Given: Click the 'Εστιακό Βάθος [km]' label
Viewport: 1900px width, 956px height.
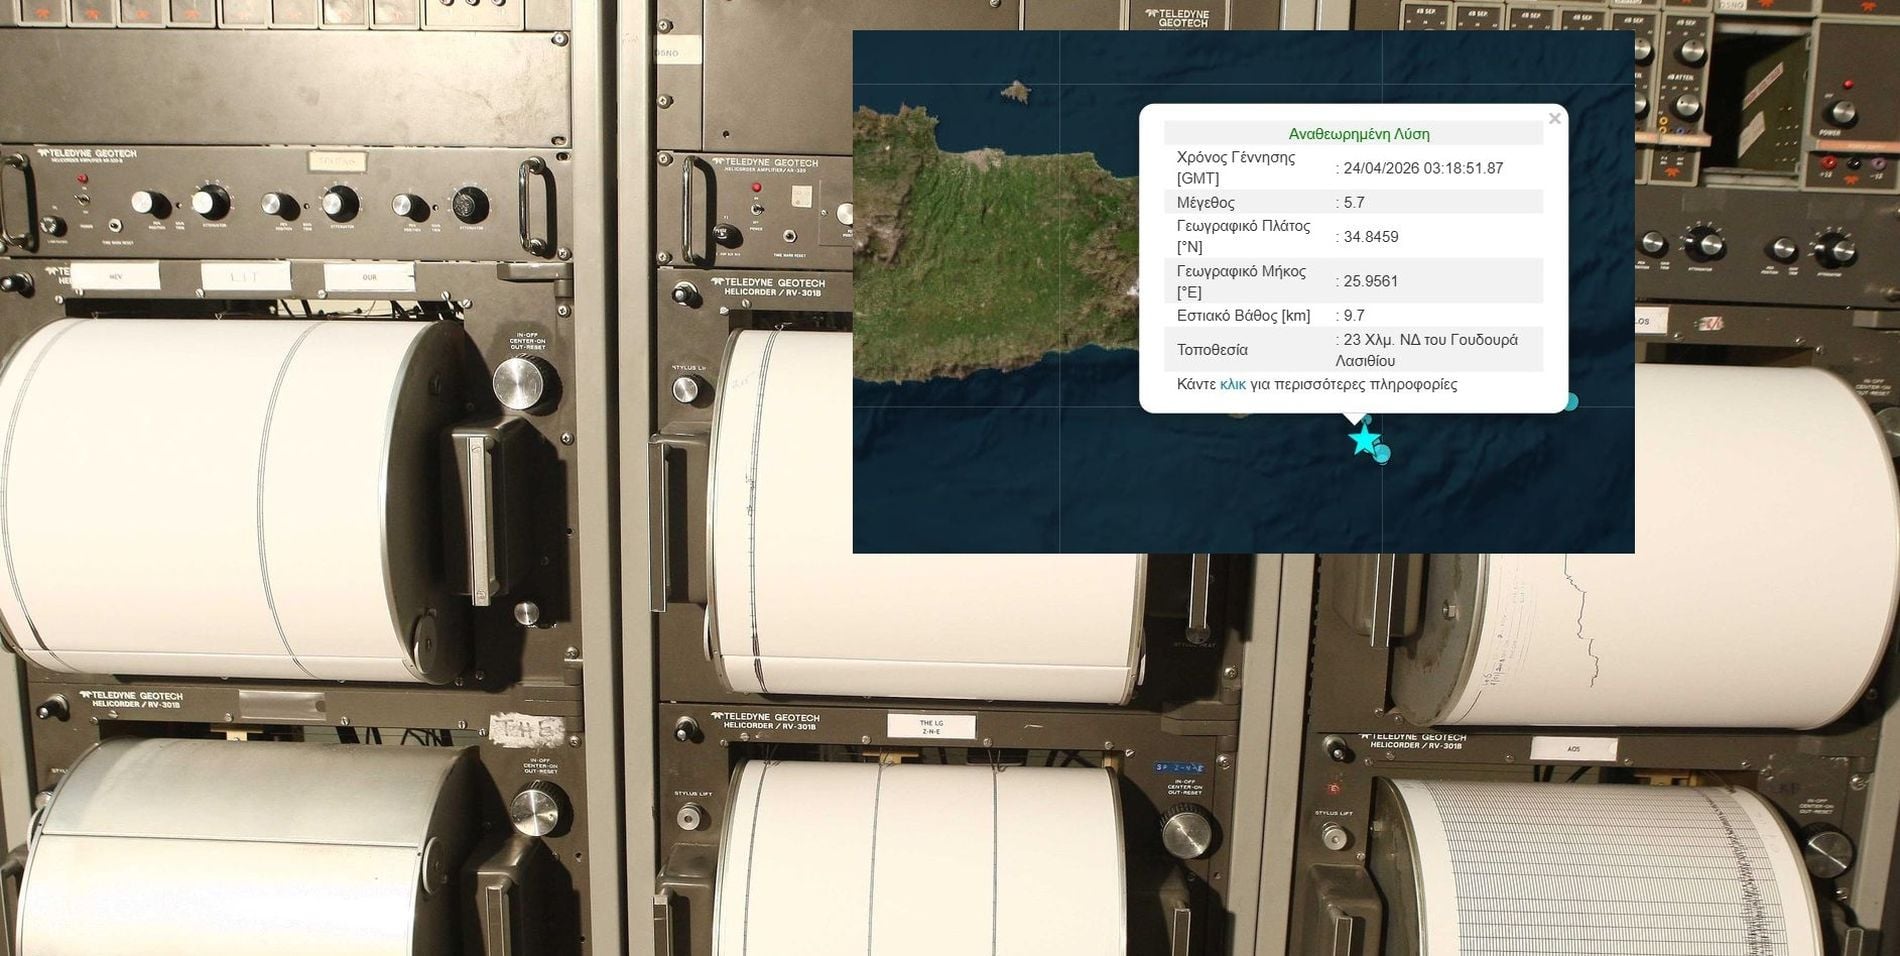Looking at the screenshot, I should coord(1243,315).
